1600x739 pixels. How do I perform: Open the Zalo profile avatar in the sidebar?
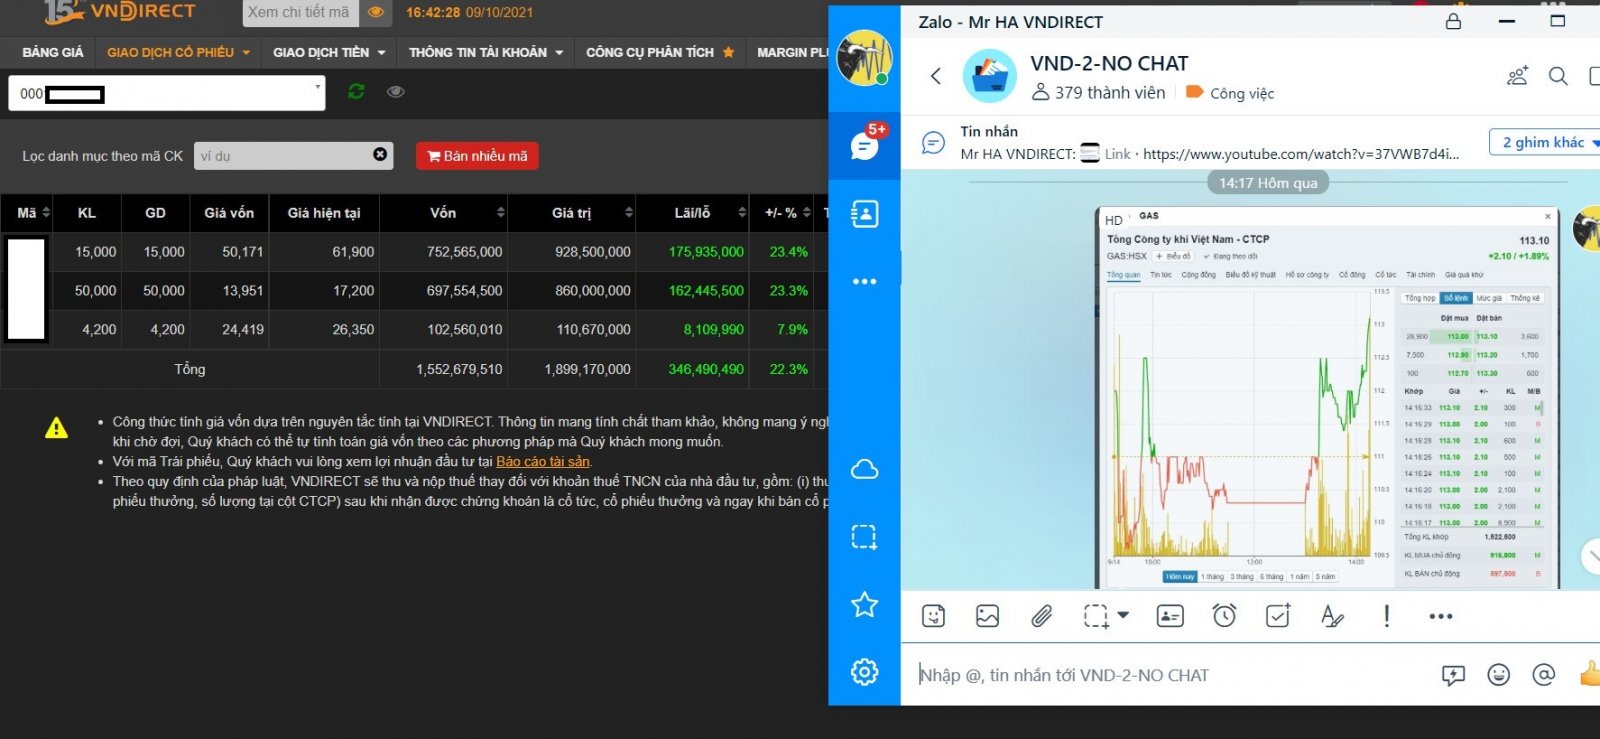click(x=864, y=58)
